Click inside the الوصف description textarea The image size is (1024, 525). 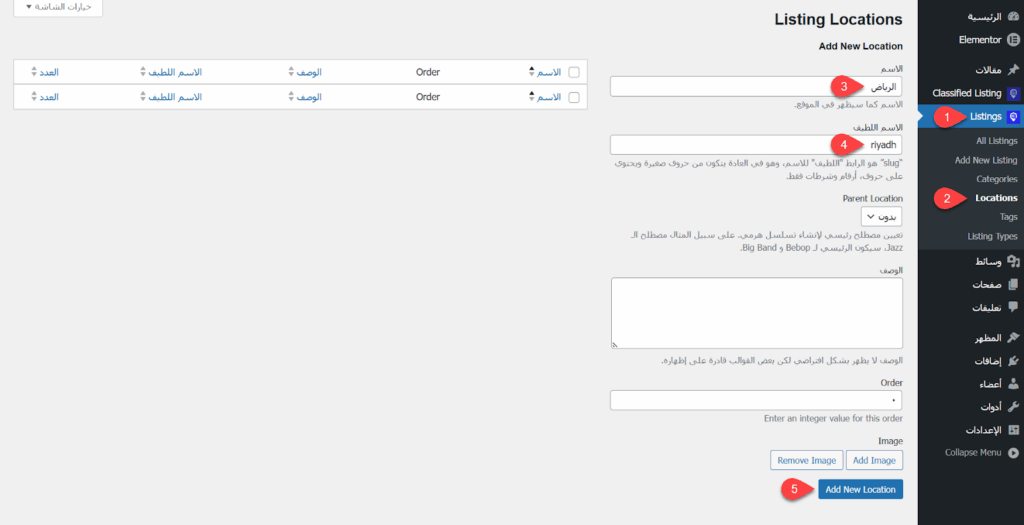point(756,313)
